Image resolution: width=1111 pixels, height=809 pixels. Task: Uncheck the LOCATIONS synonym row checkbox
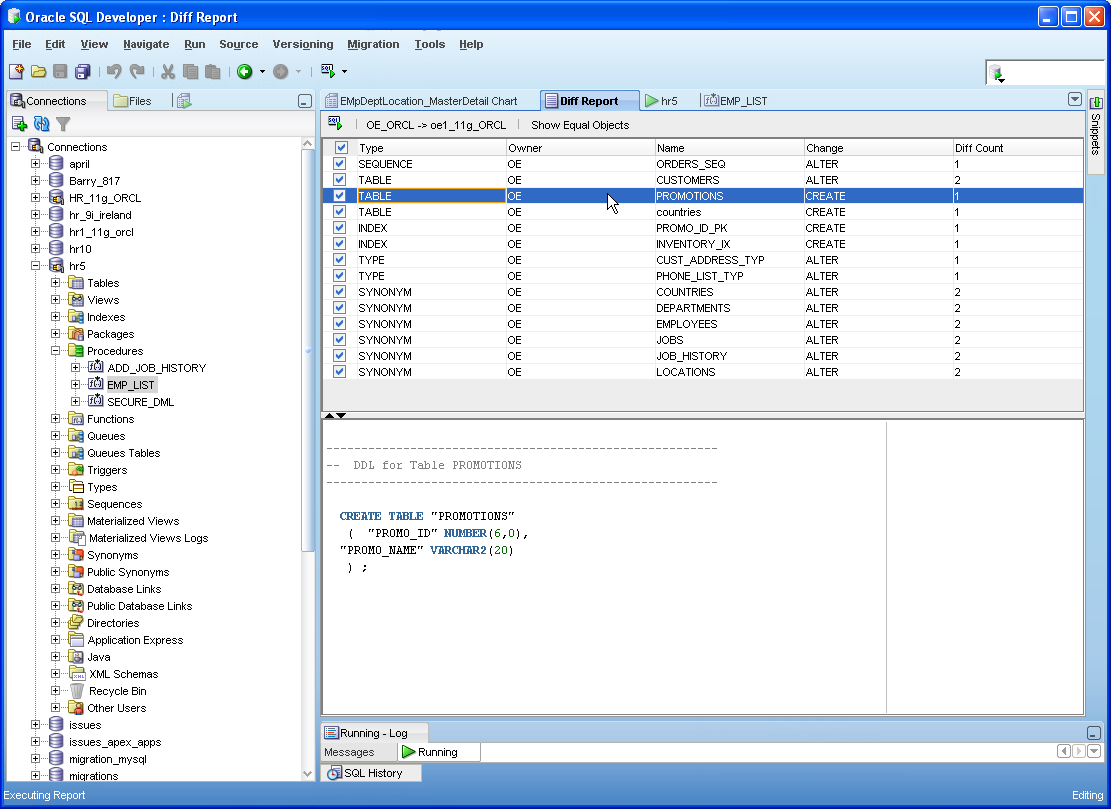(340, 372)
